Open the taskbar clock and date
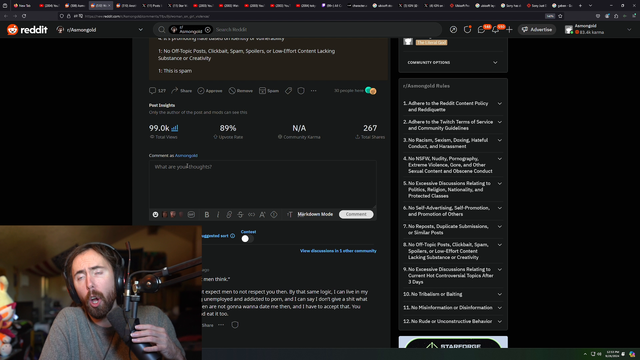640x360 pixels. tap(612, 354)
